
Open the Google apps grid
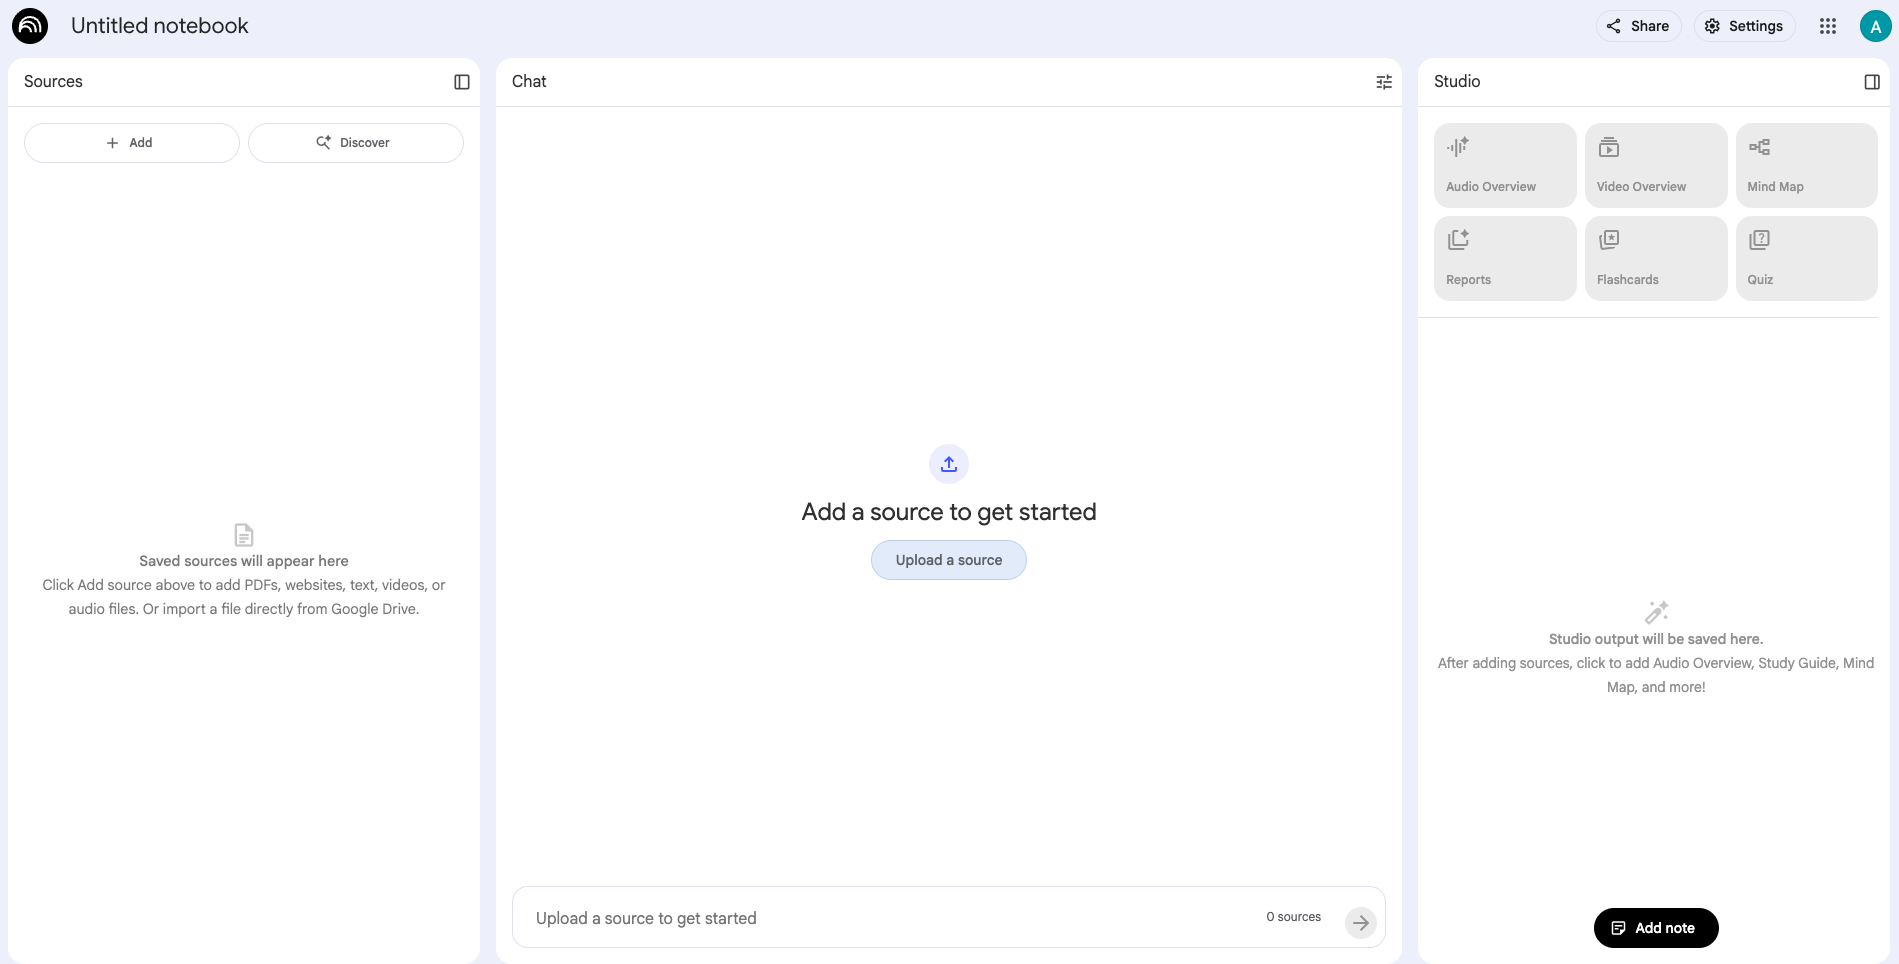pos(1828,25)
